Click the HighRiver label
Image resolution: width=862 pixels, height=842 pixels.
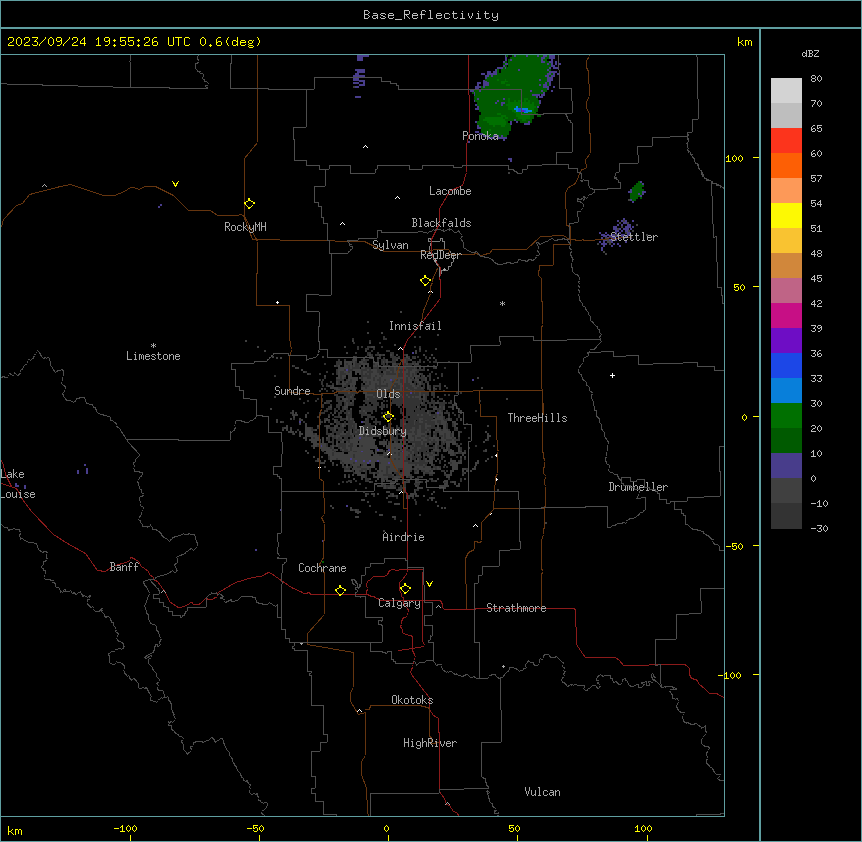click(x=430, y=743)
